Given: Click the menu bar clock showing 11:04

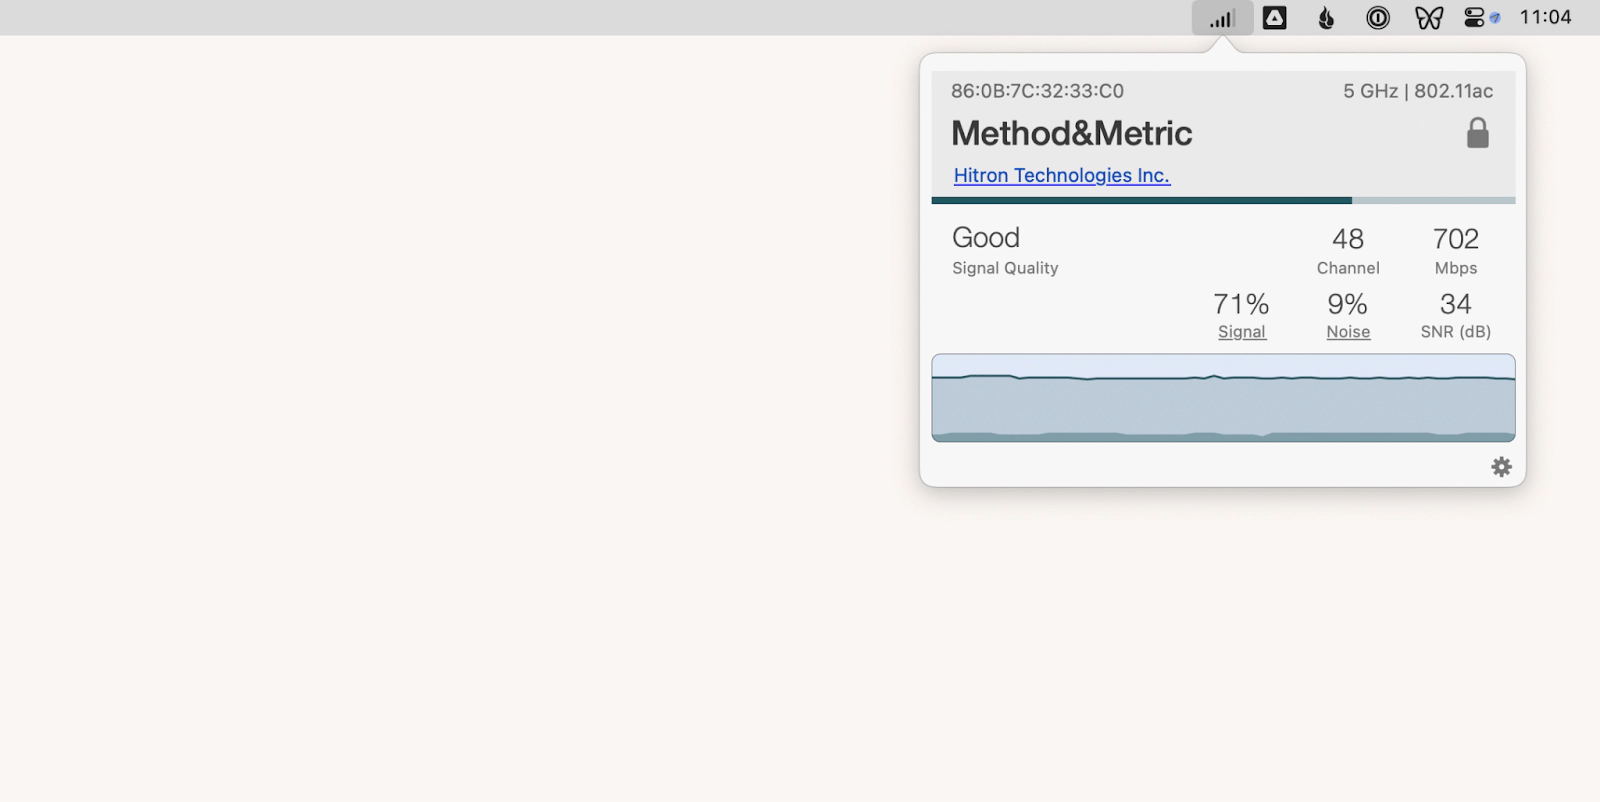Looking at the screenshot, I should pyautogui.click(x=1545, y=18).
